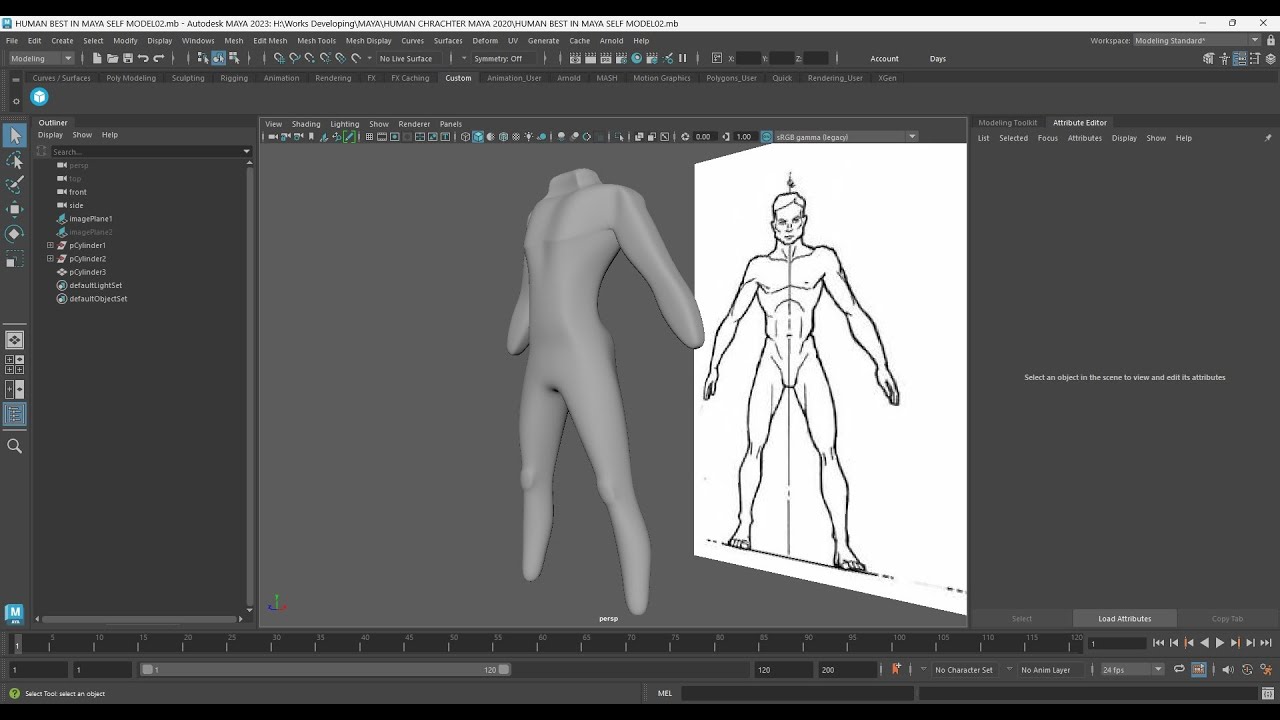Open the Script Editor icon at bottom right
Screen dimensions: 1280x720
[x=1266, y=693]
